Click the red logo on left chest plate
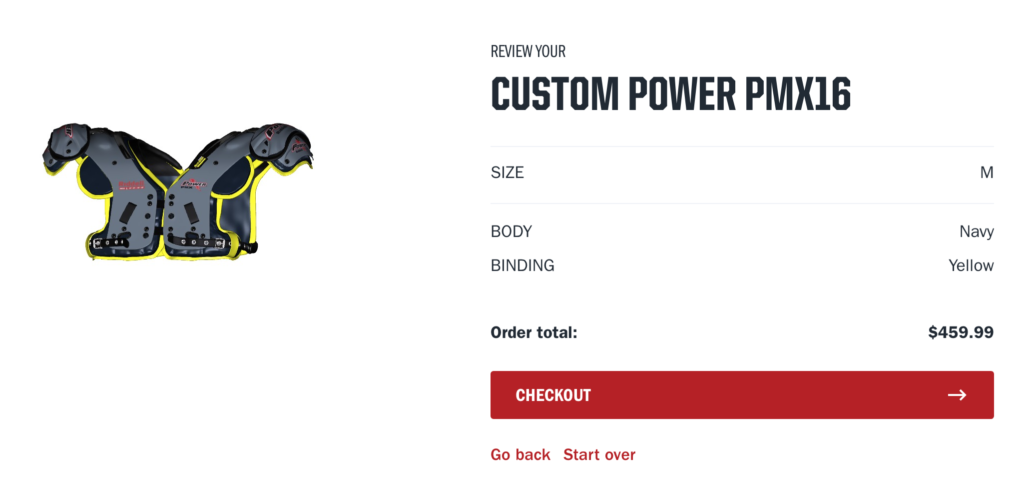 tap(131, 185)
